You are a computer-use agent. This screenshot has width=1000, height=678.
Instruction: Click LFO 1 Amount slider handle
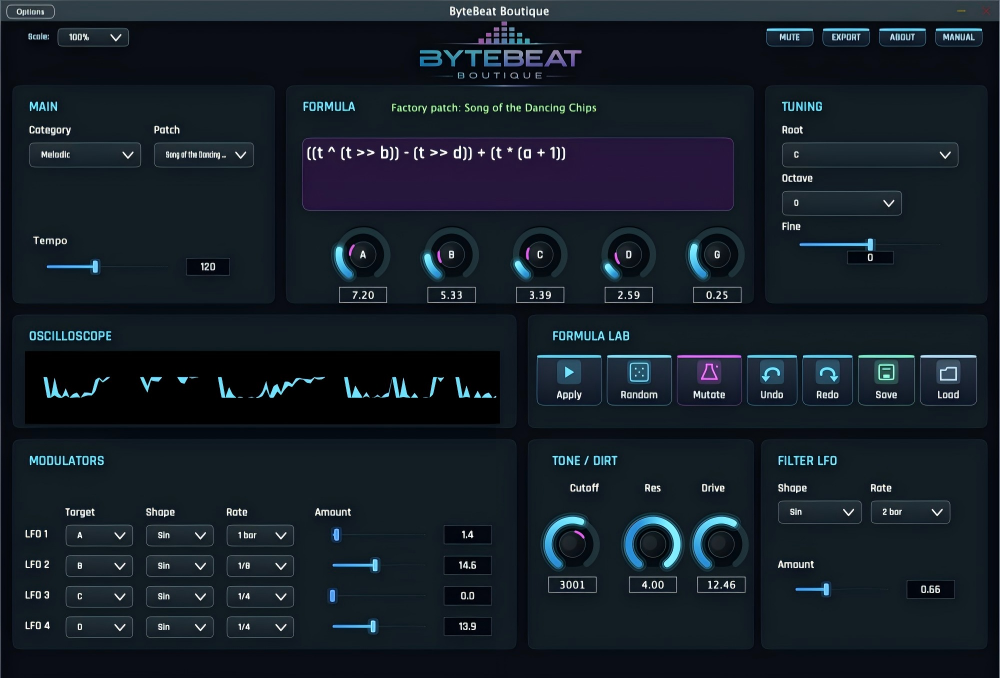[337, 534]
